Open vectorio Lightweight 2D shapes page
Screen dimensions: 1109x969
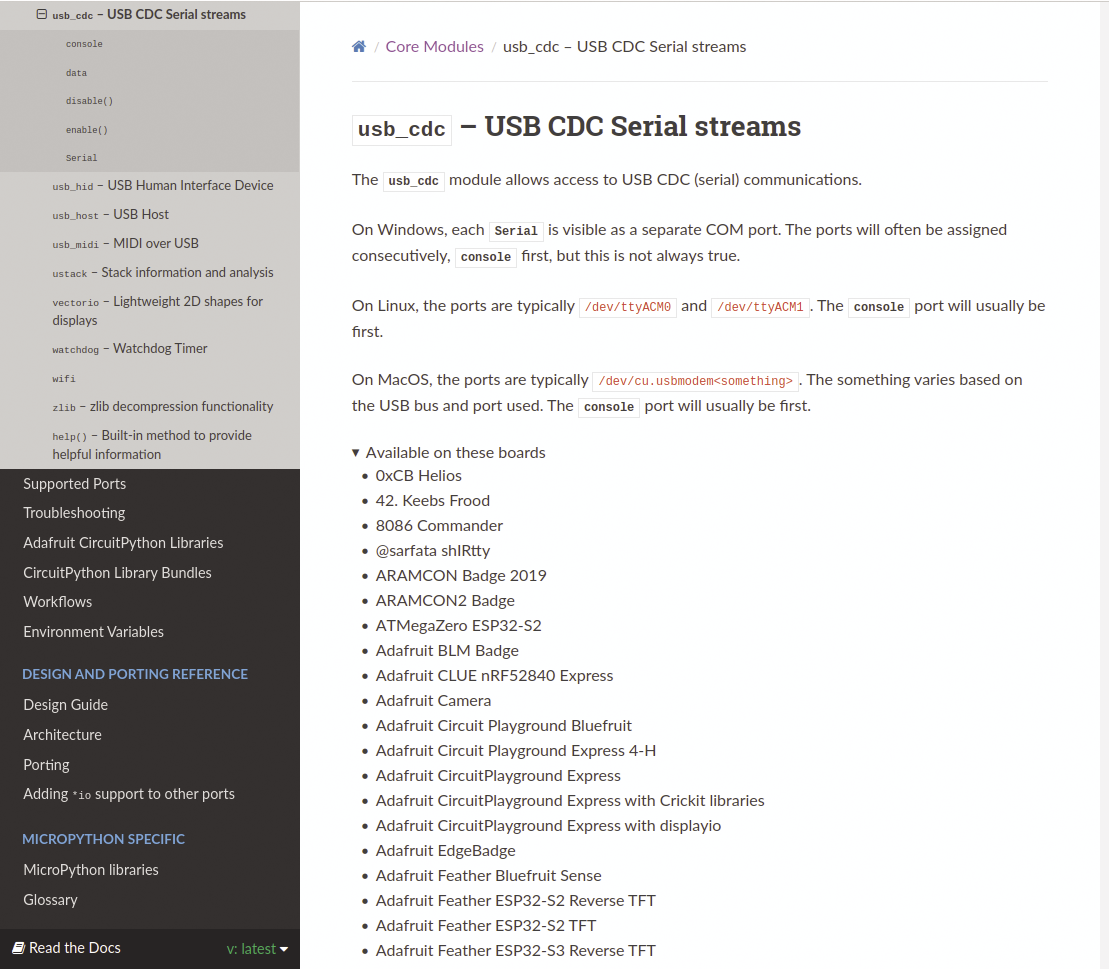pyautogui.click(x=158, y=311)
